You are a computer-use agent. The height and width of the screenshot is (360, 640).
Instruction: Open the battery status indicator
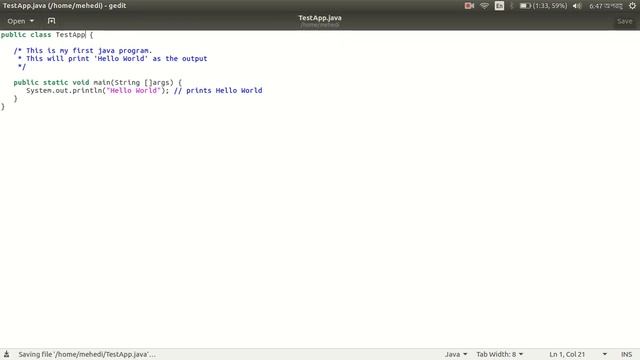(x=543, y=6)
